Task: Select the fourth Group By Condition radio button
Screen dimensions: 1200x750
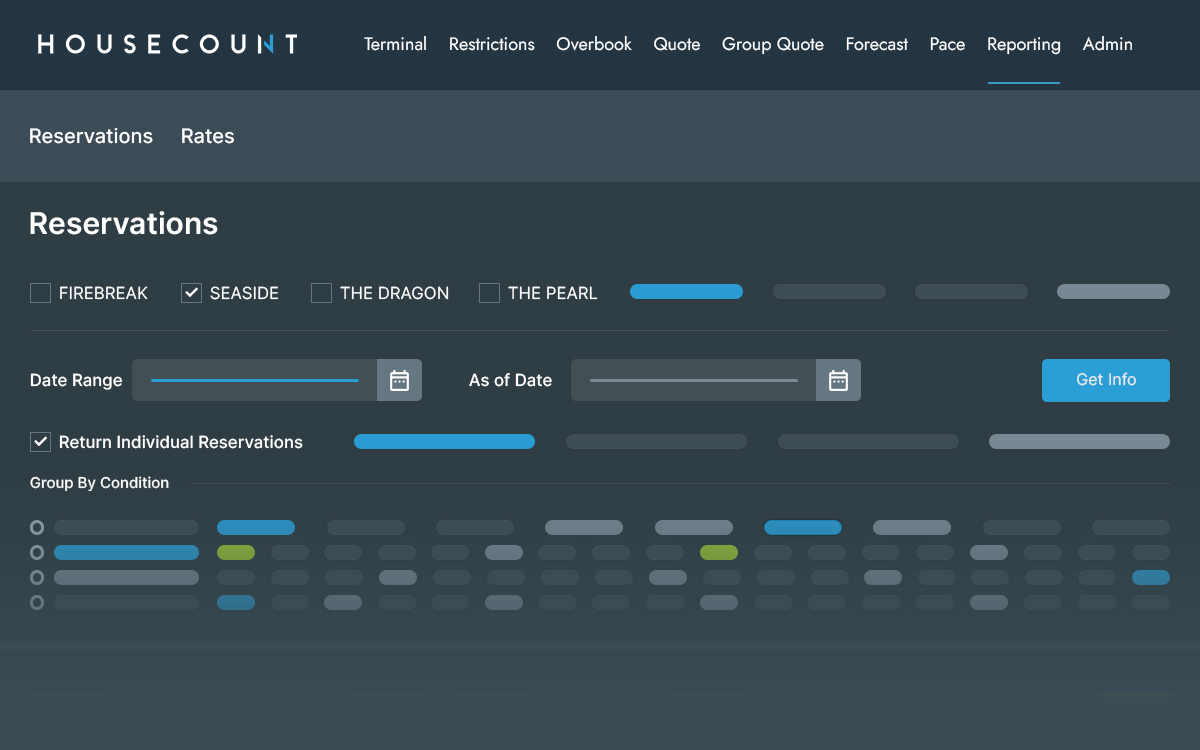Action: point(37,602)
